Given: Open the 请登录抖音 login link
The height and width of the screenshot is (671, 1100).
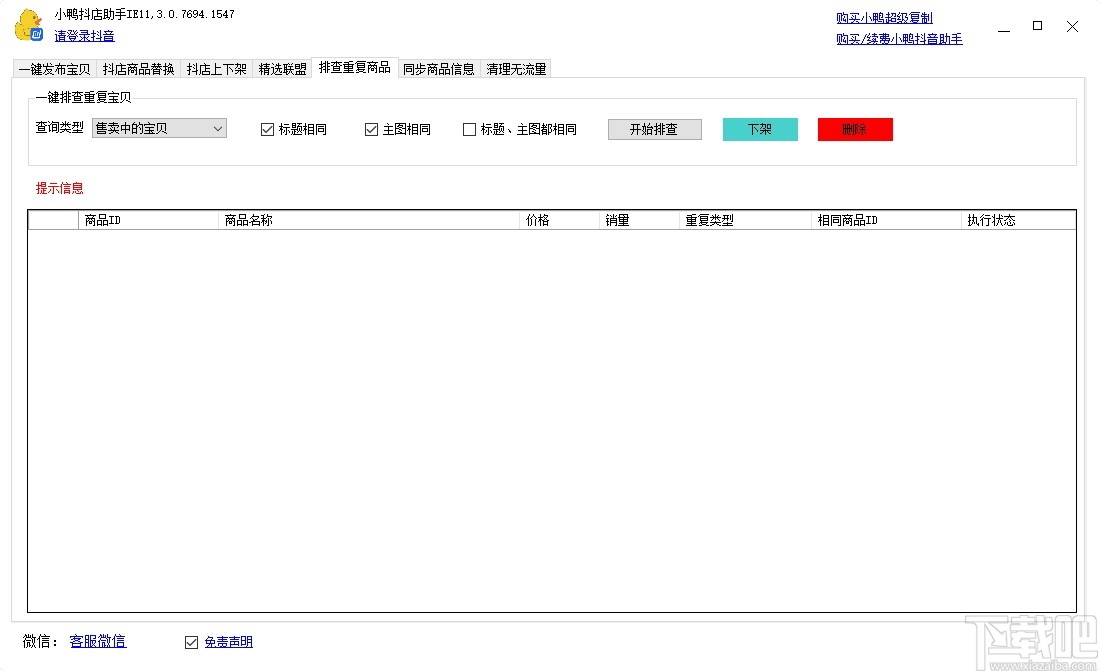Looking at the screenshot, I should (x=84, y=36).
